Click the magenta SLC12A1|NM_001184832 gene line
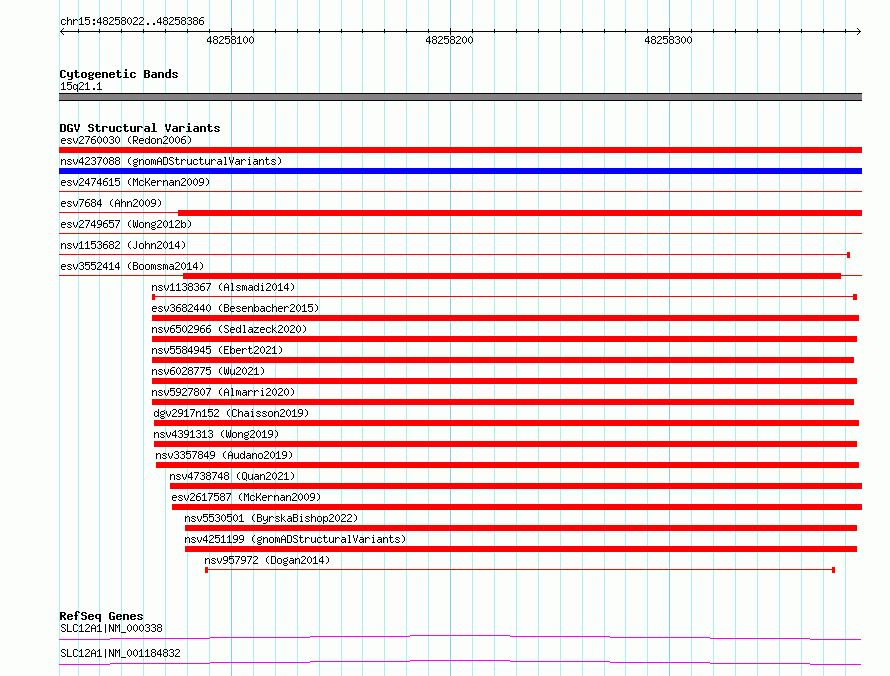Image resolution: width=890 pixels, height=676 pixels. pyautogui.click(x=460, y=662)
